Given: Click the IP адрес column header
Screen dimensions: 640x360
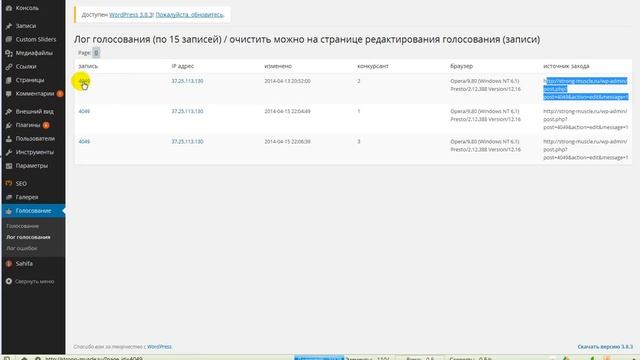Looking at the screenshot, I should click(182, 66).
